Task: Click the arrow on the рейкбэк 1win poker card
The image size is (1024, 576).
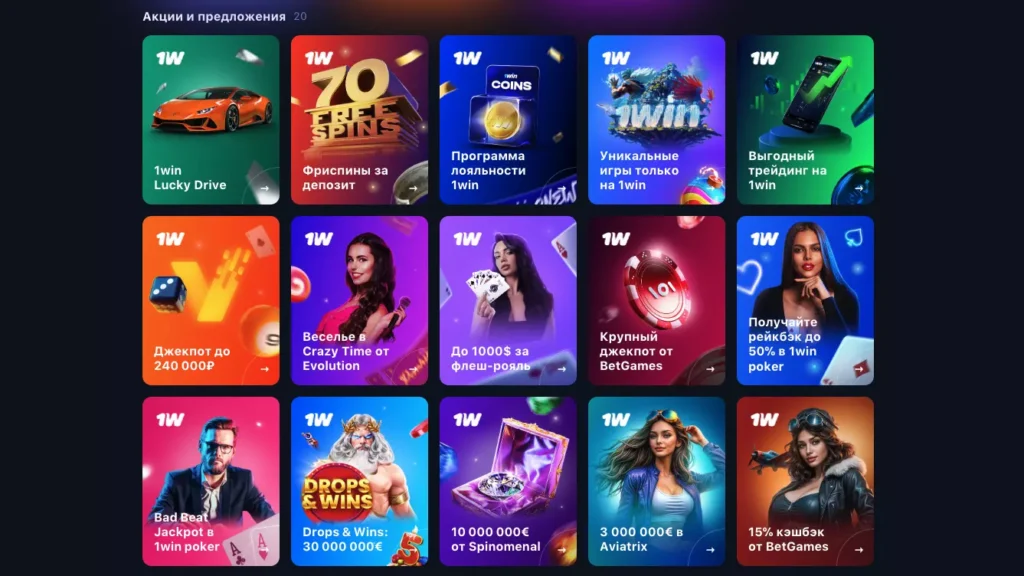Action: 859,369
